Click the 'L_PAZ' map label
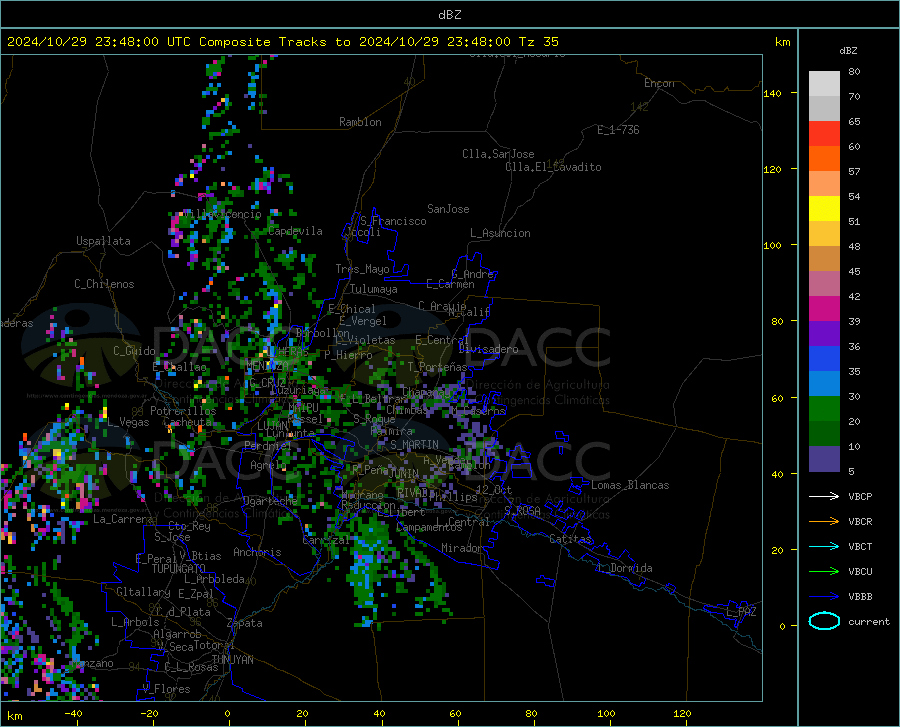 [741, 612]
